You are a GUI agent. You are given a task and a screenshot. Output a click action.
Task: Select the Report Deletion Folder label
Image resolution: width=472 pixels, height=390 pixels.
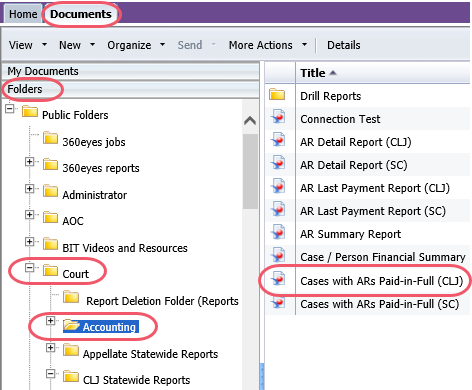[162, 301]
